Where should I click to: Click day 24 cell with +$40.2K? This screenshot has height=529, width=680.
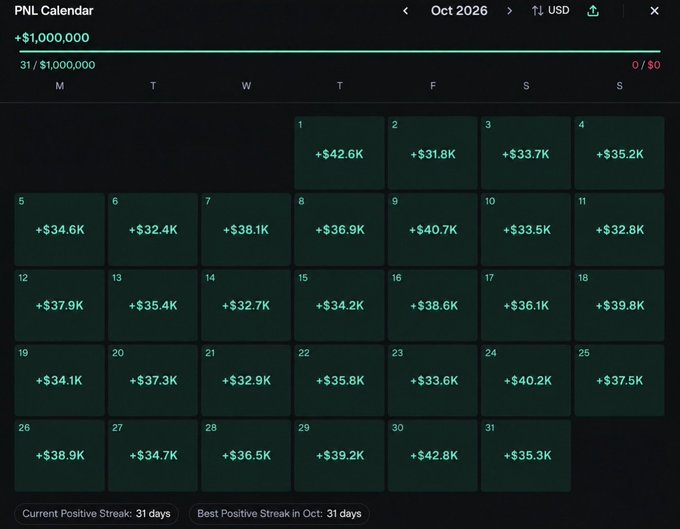pos(526,380)
